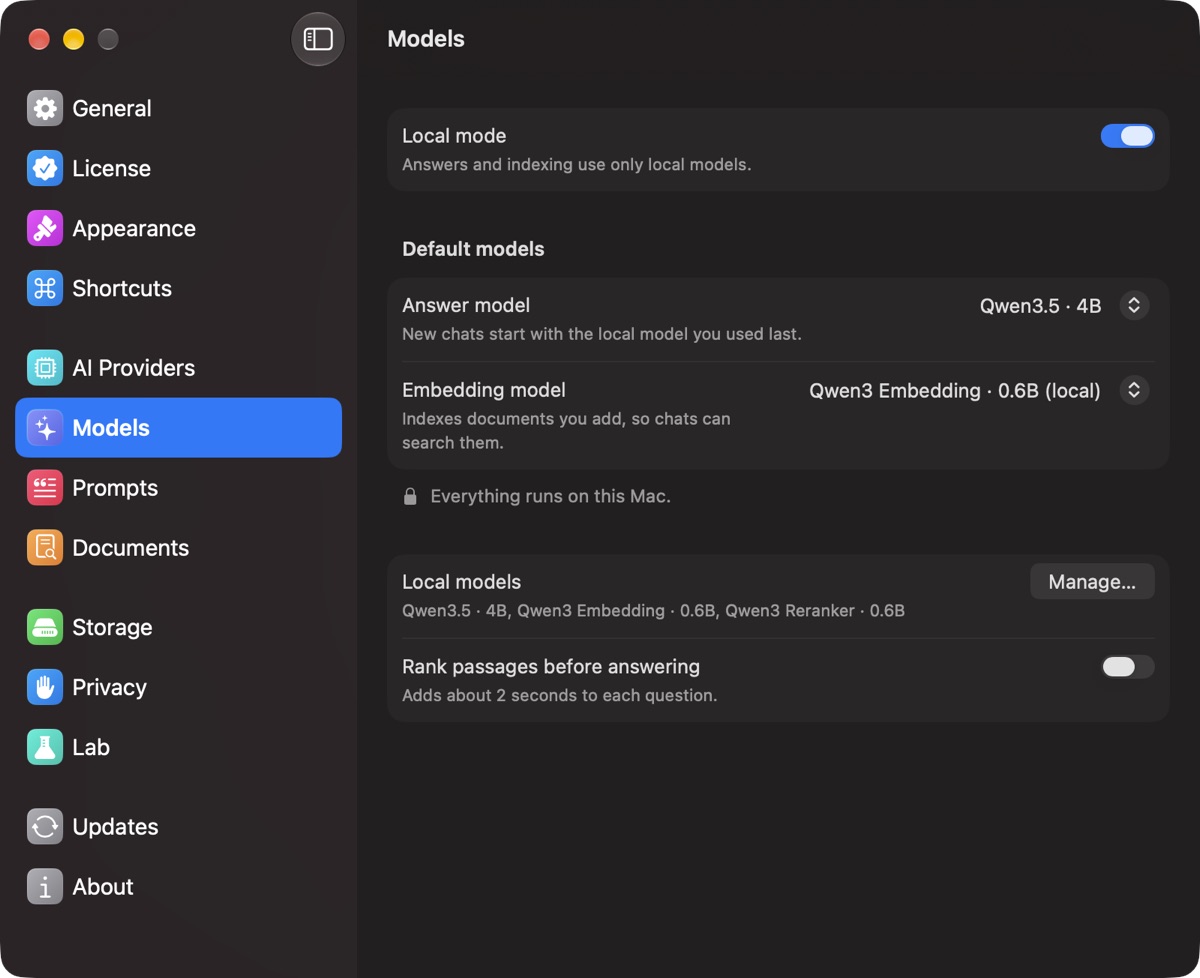This screenshot has width=1200, height=978.
Task: Select Updates in the sidebar
Action: 178,827
